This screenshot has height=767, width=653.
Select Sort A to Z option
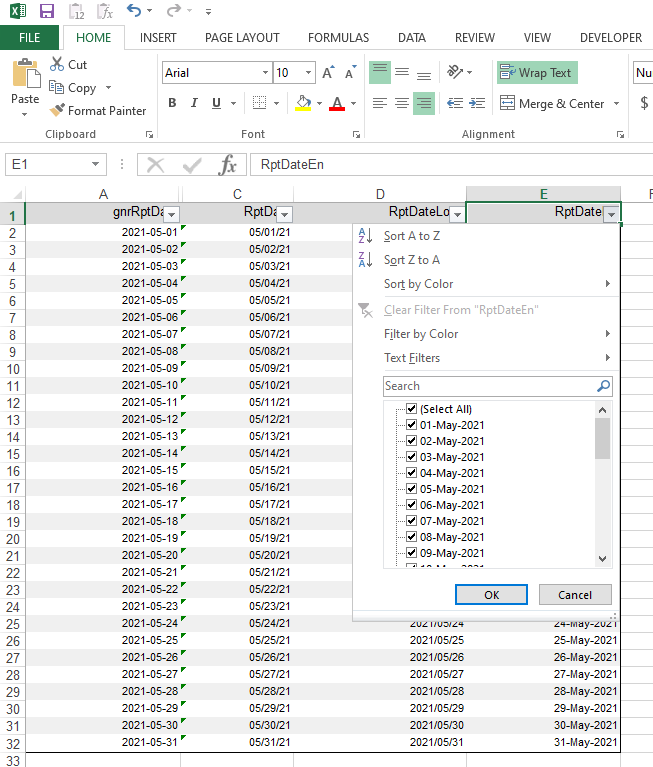411,236
